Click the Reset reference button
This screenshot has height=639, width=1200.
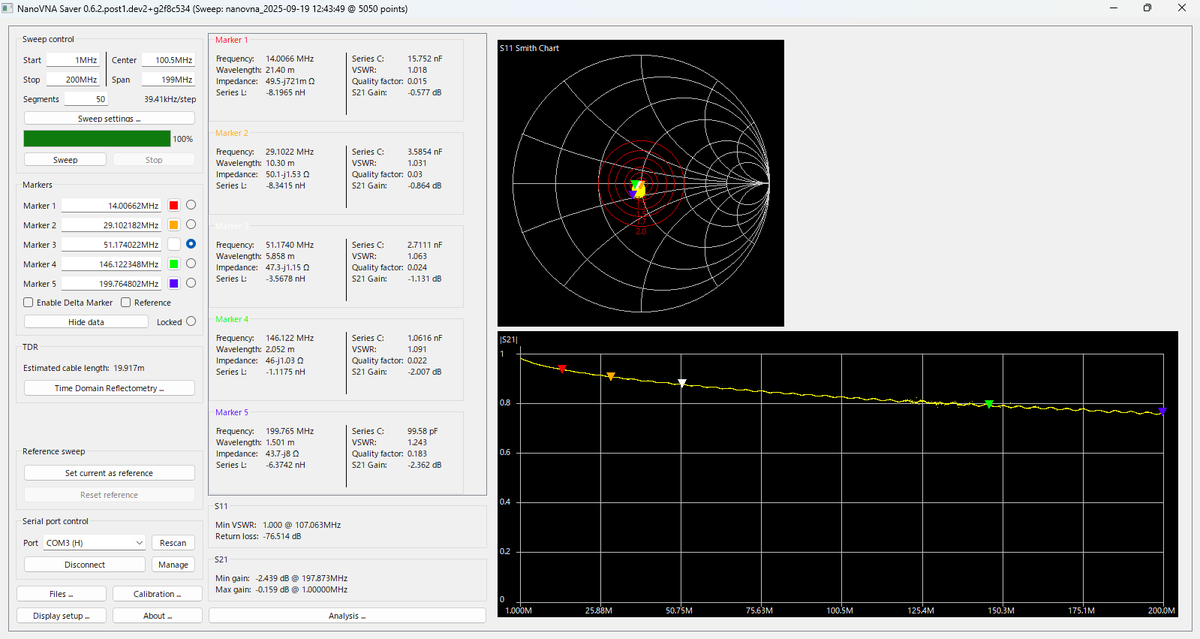(109, 495)
